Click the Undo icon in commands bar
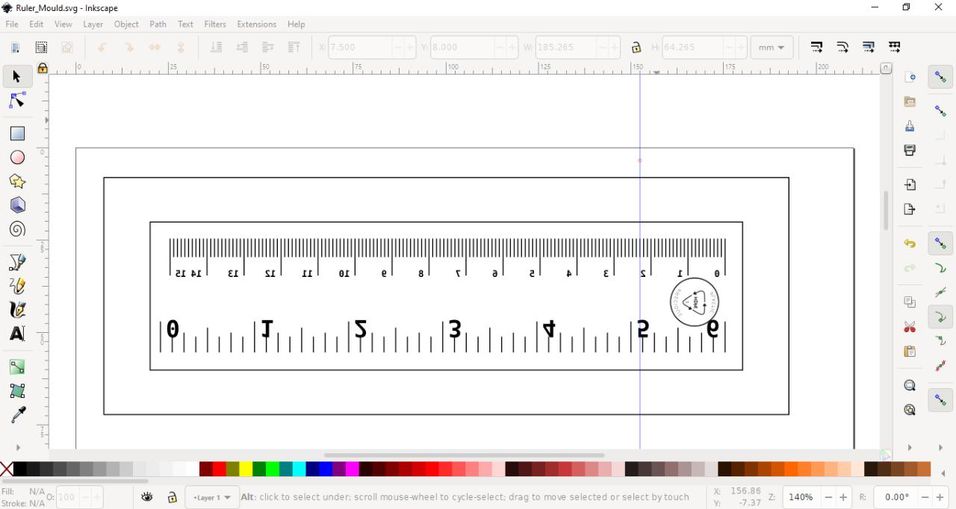This screenshot has width=956, height=509. point(910,243)
